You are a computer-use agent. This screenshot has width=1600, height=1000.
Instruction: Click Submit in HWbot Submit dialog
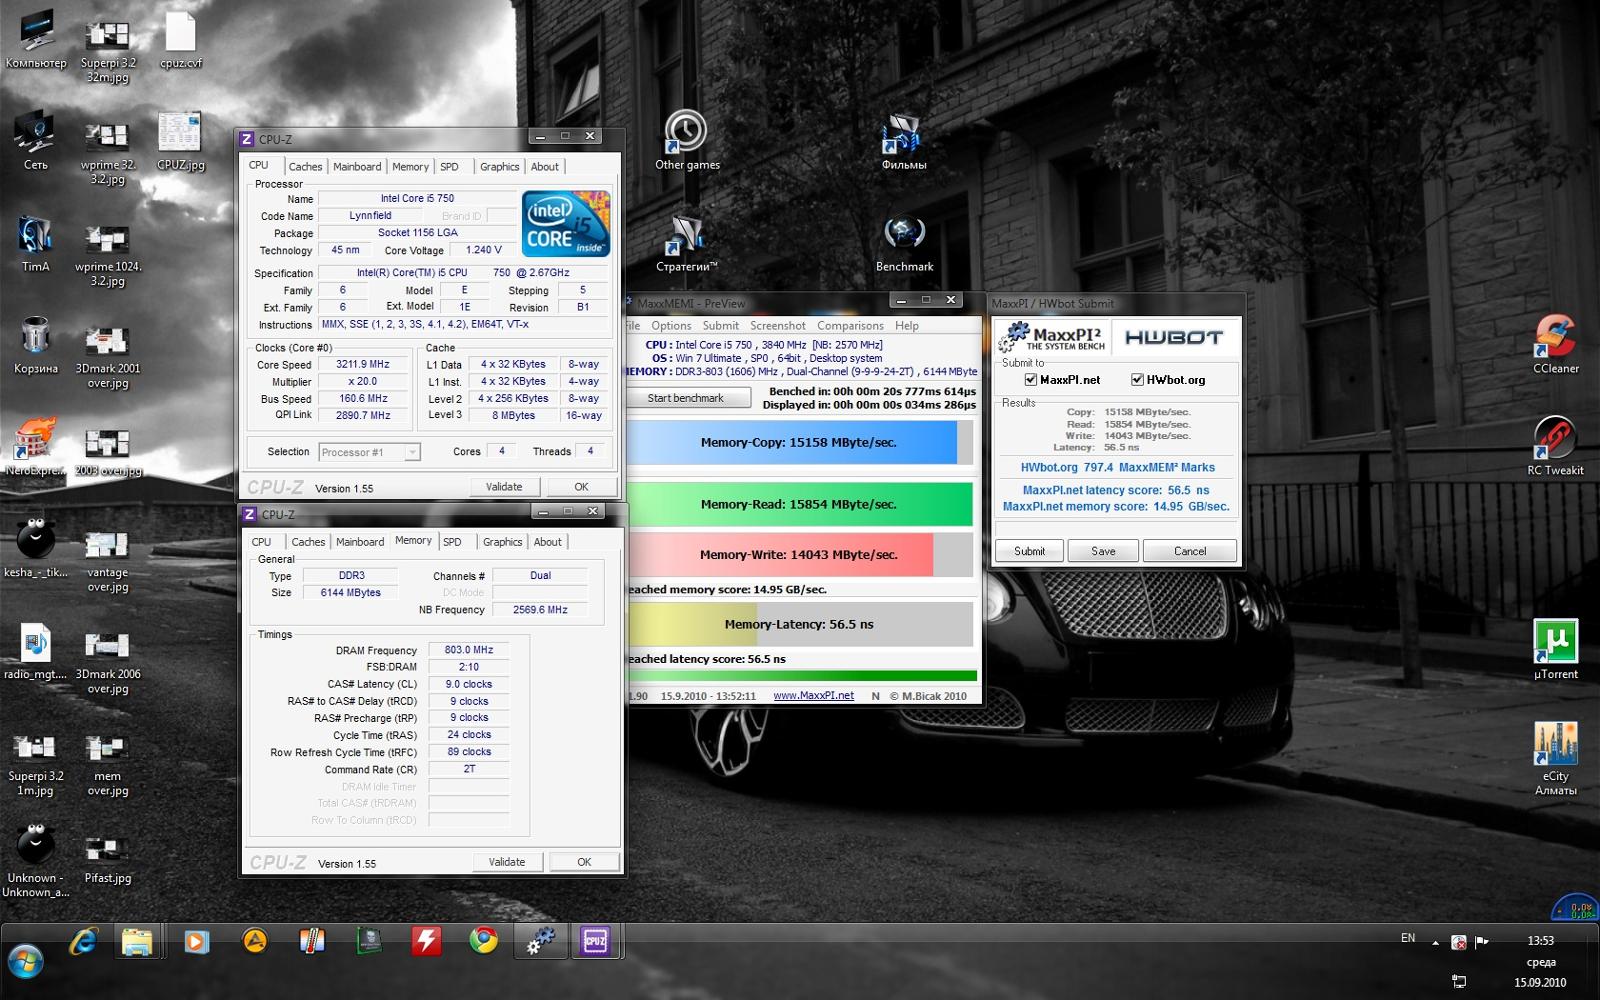(1029, 551)
